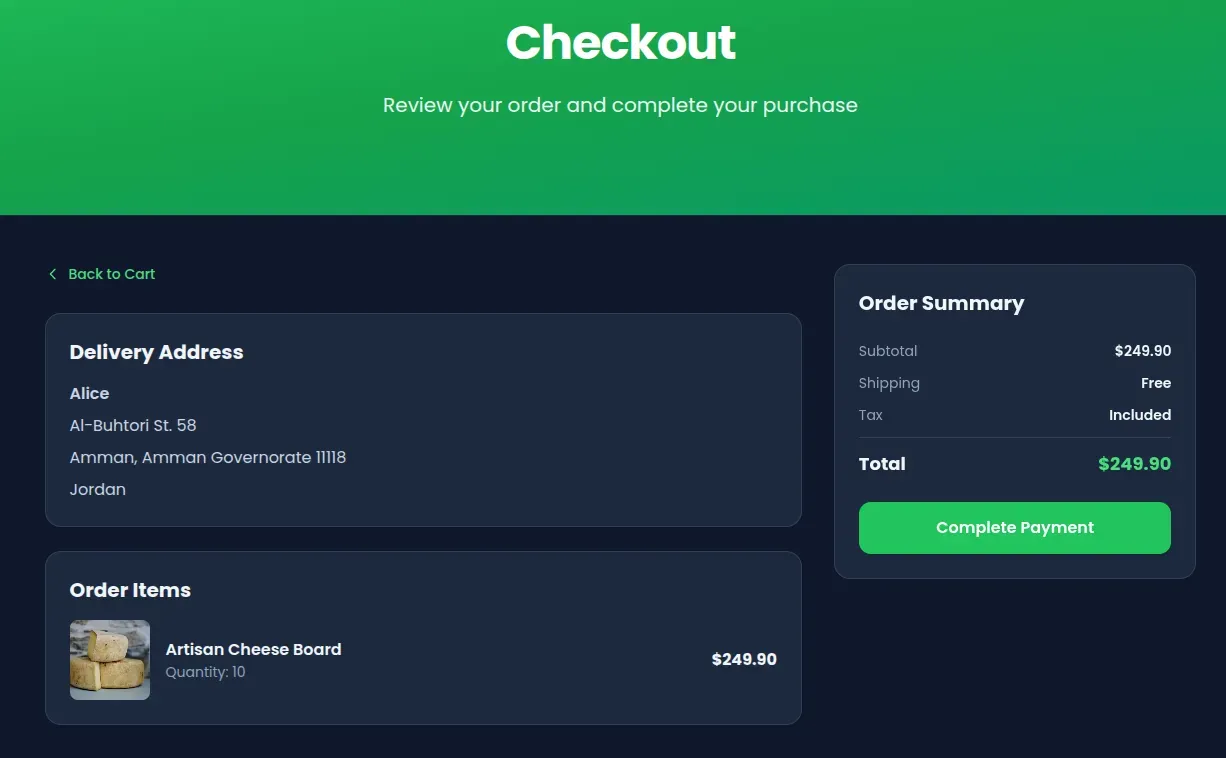Click the Order Summary heading

(x=941, y=303)
